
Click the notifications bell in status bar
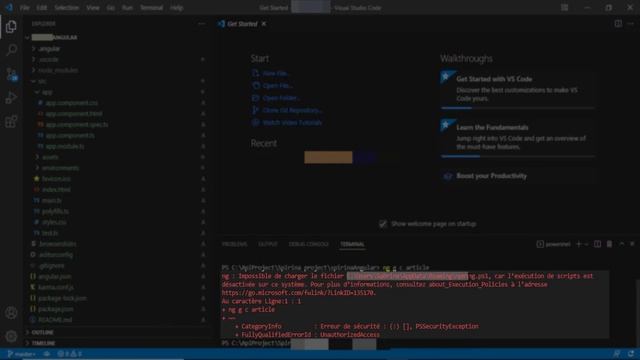click(631, 354)
